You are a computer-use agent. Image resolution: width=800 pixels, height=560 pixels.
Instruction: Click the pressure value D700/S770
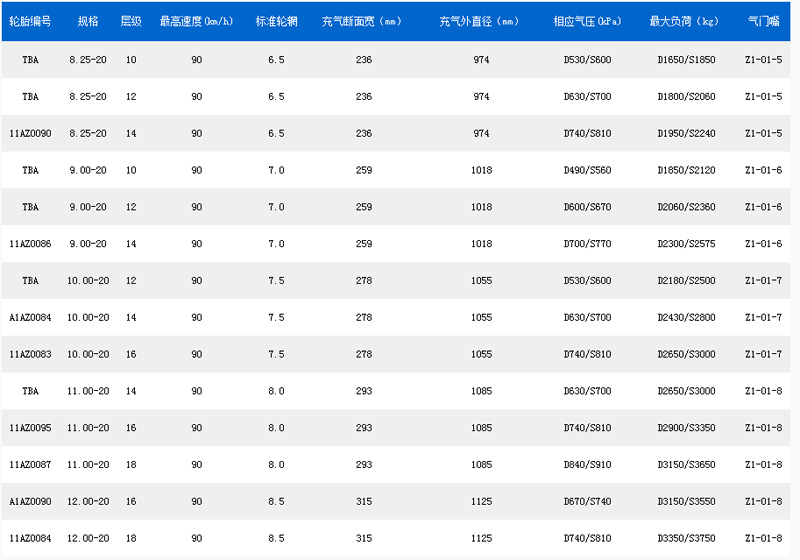[587, 244]
